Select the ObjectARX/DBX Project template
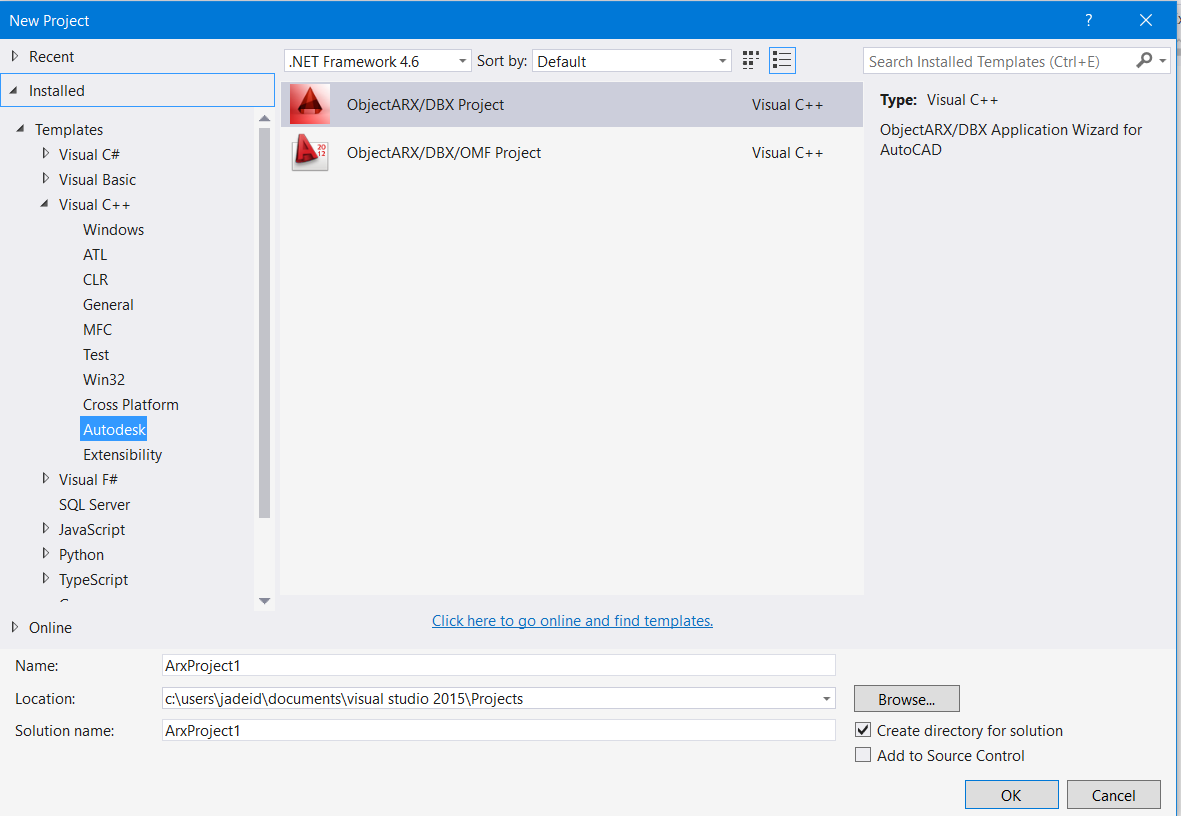This screenshot has height=816, width=1181. (x=425, y=104)
